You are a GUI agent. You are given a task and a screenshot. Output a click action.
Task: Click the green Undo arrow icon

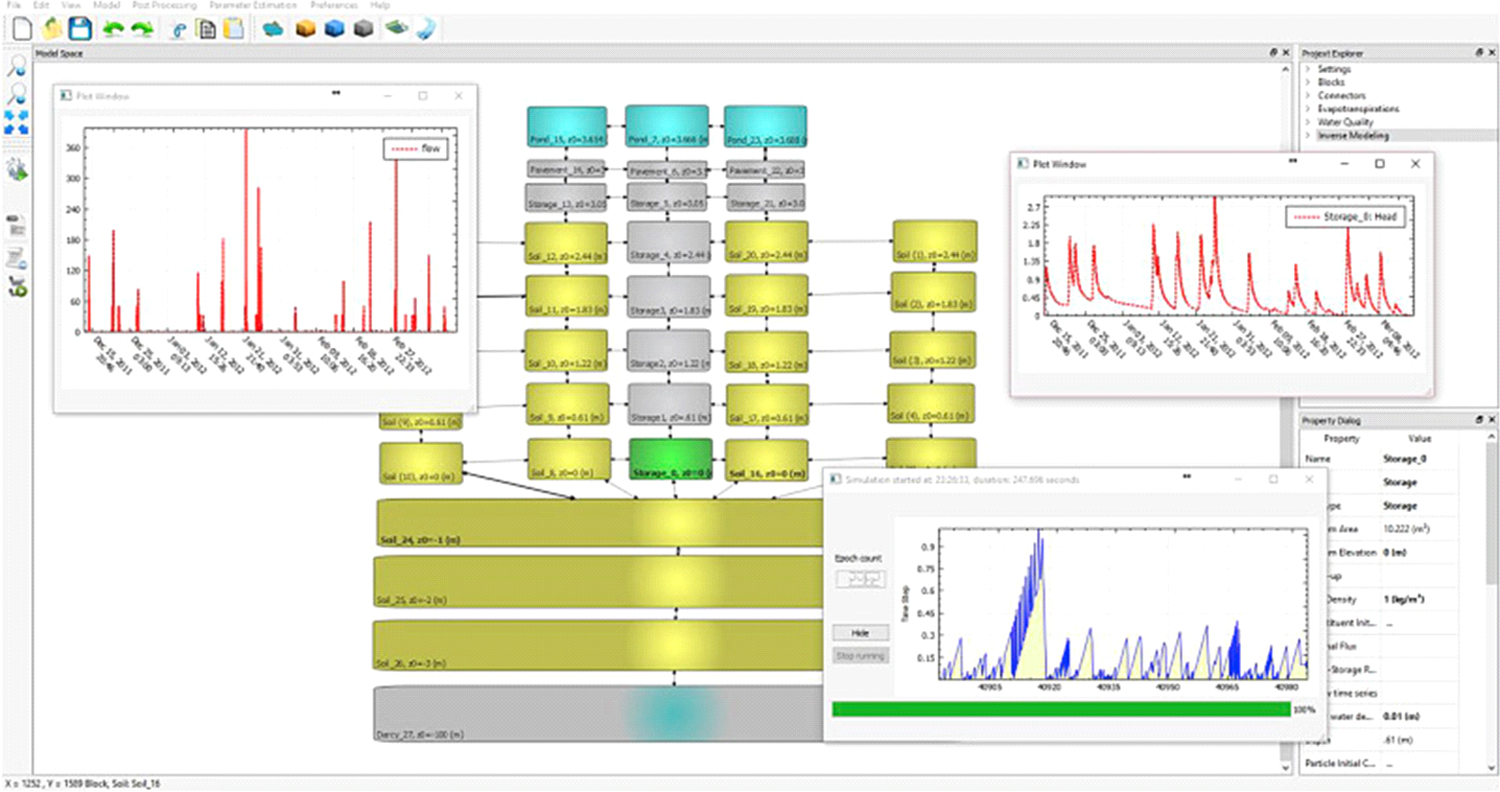tap(113, 30)
